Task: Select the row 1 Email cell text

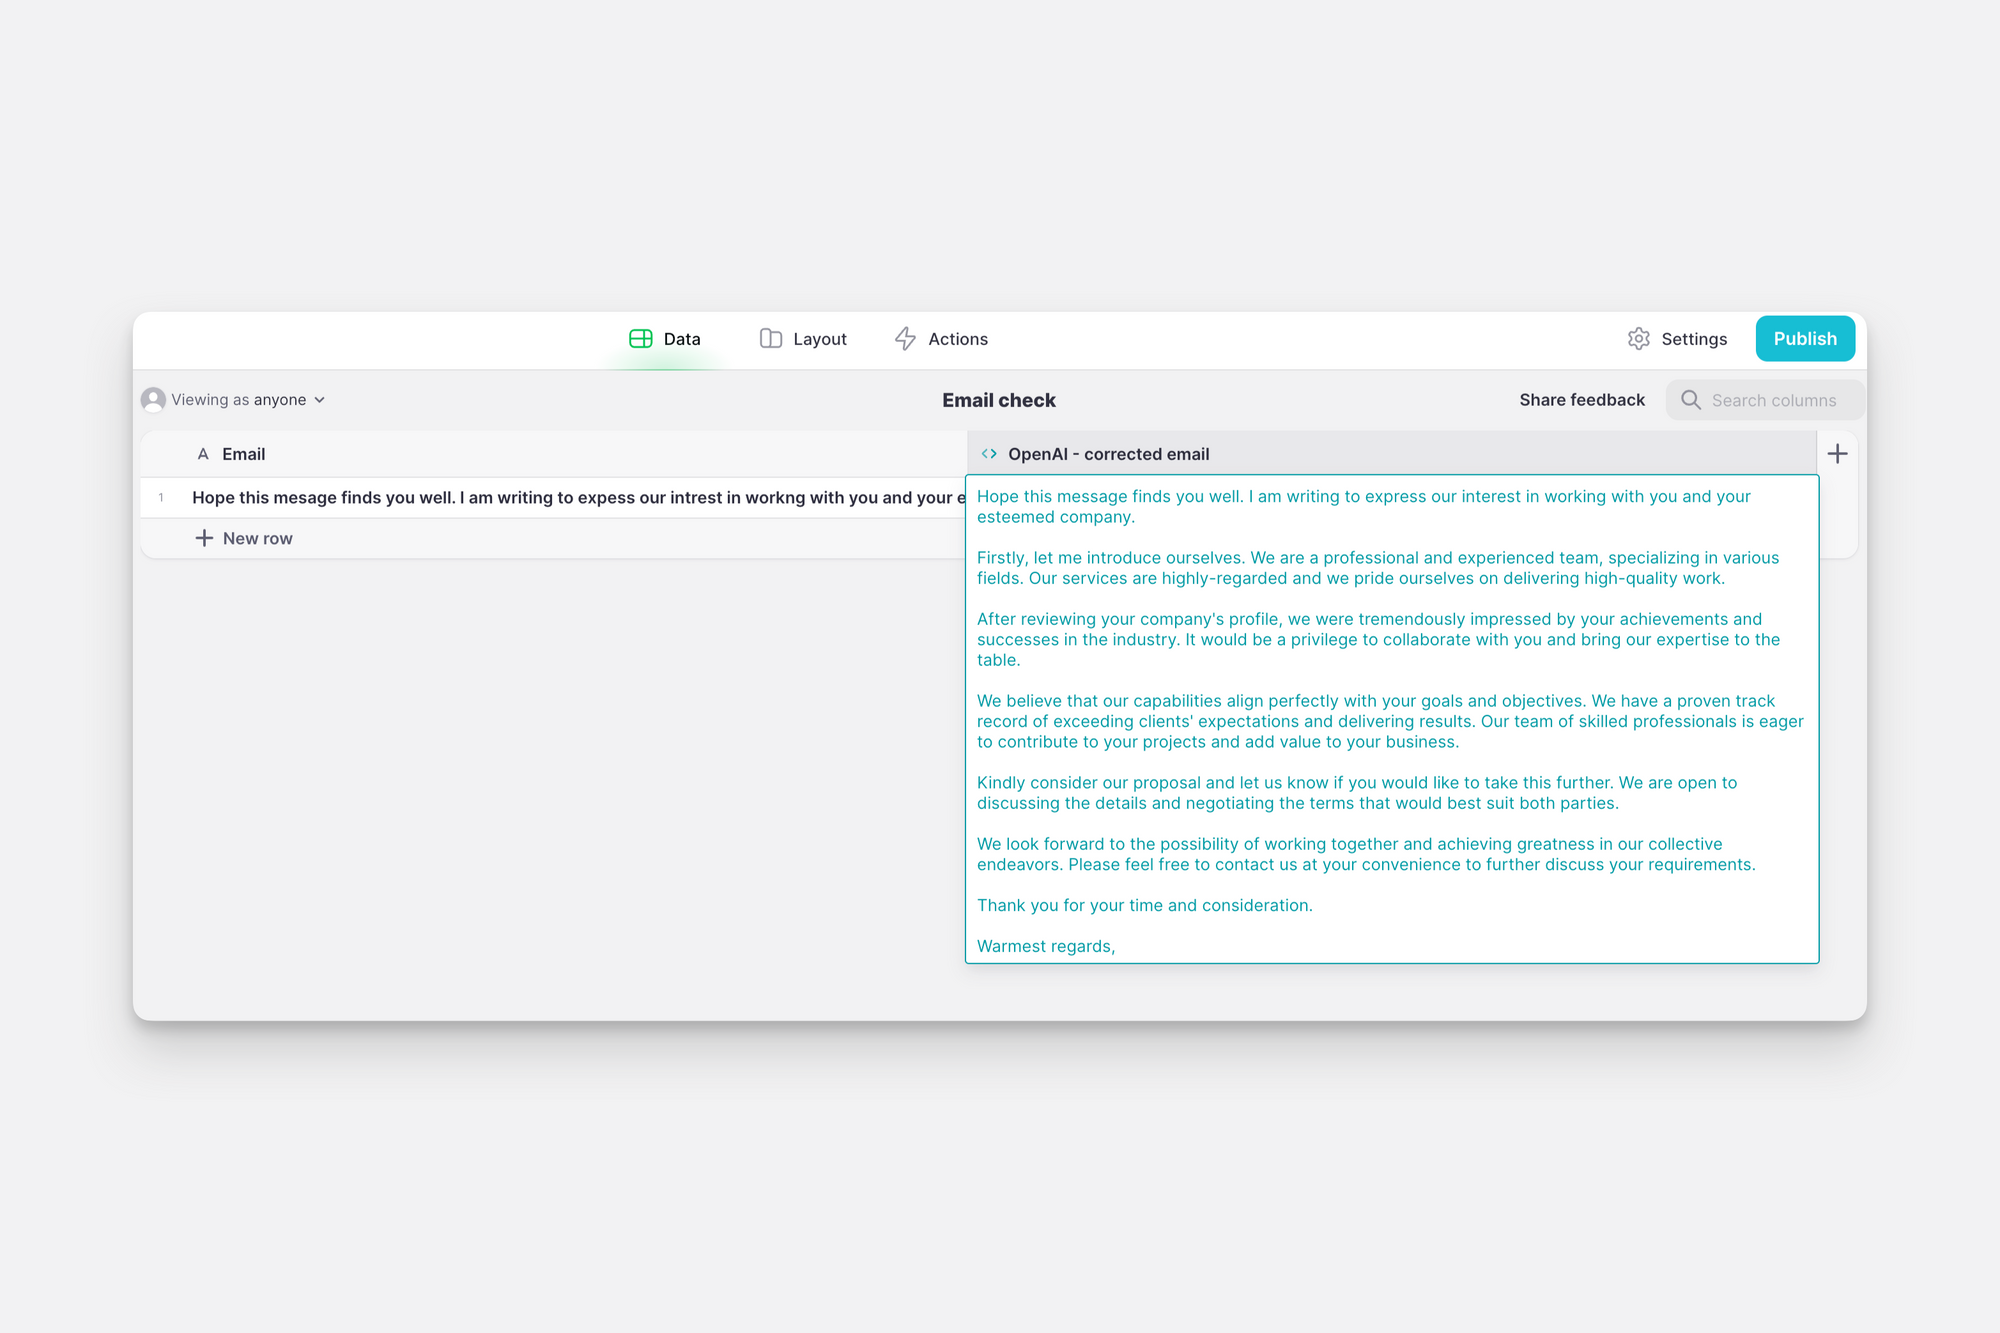Action: (570, 498)
